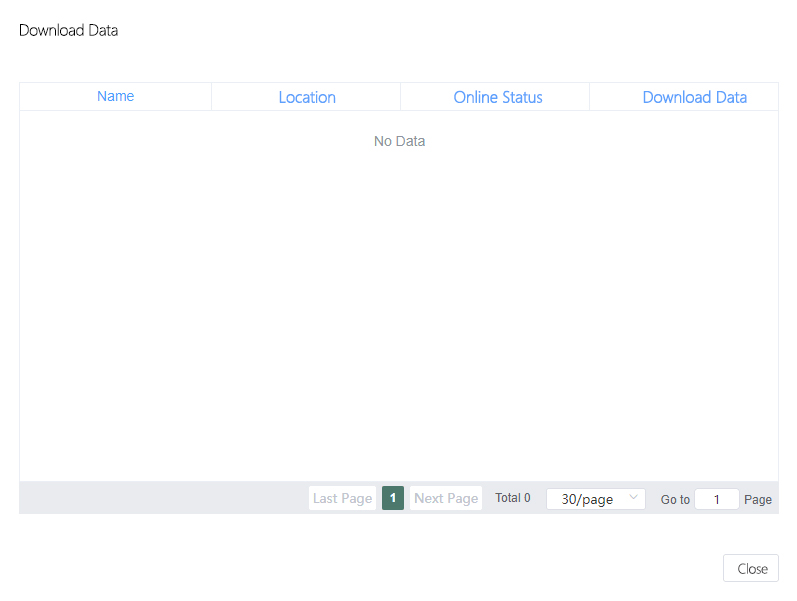This screenshot has width=797, height=601.
Task: Click the divider between Location and Online Status
Action: (400, 97)
